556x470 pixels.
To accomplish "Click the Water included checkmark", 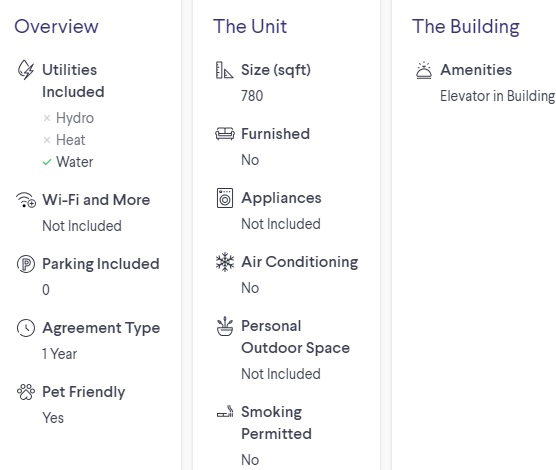I will pyautogui.click(x=47, y=162).
